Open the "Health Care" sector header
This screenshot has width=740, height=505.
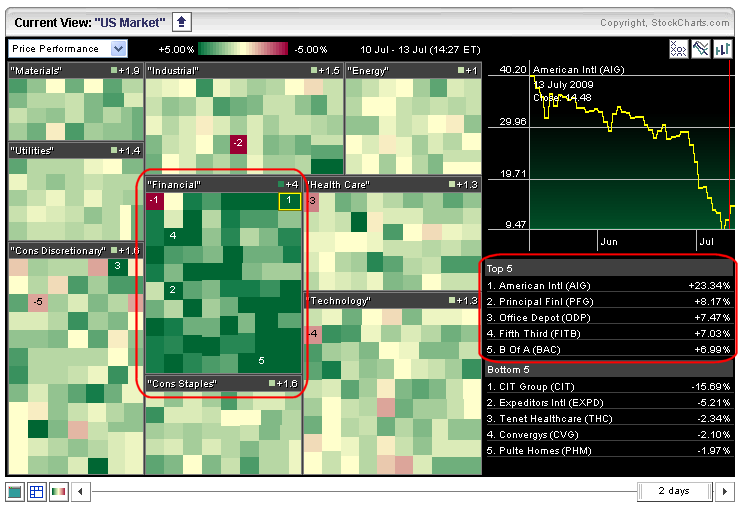point(393,185)
